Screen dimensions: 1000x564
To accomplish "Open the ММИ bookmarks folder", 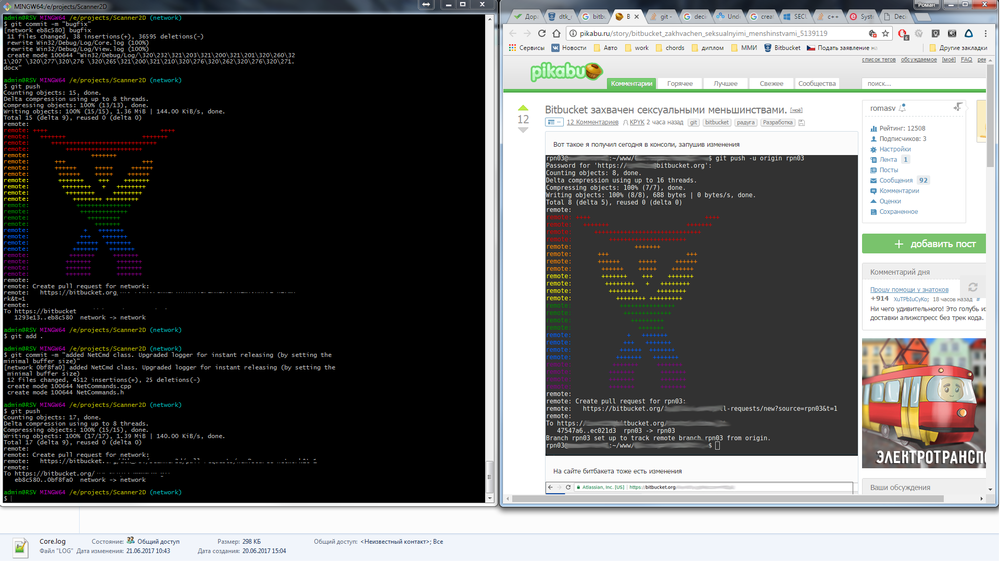I will [744, 48].
